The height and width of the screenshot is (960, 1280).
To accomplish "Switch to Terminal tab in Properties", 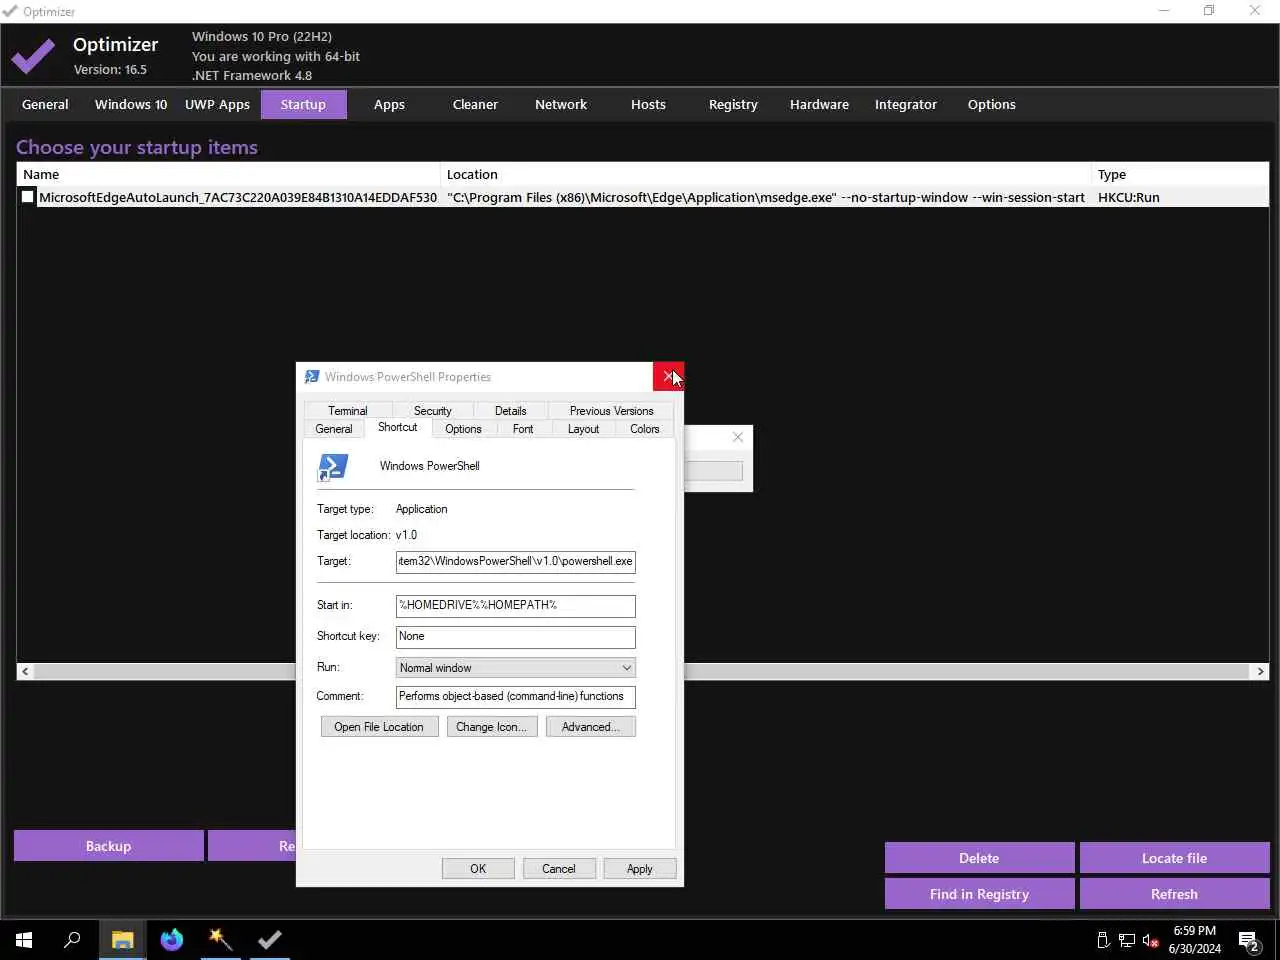I will [x=347, y=411].
